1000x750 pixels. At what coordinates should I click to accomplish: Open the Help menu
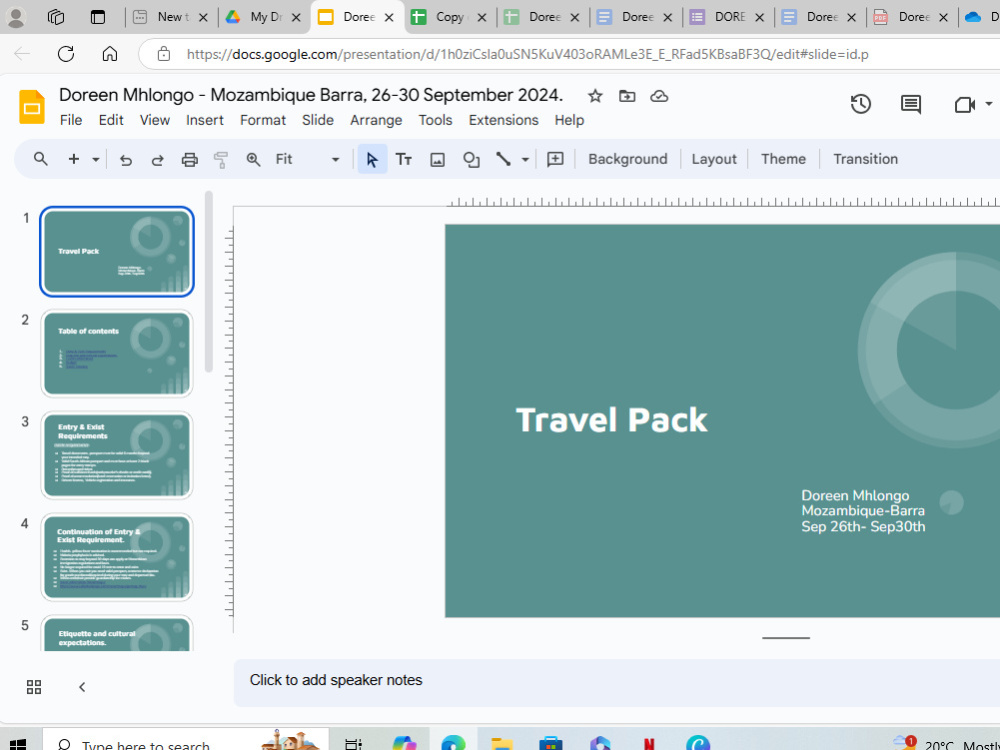pyautogui.click(x=570, y=120)
